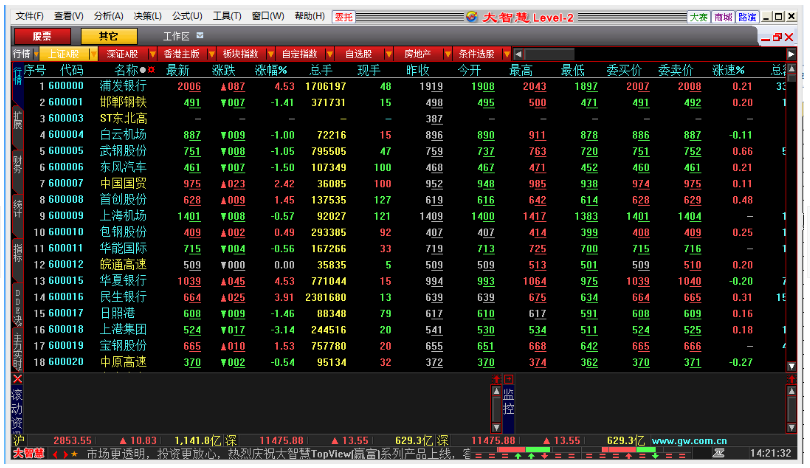Click the orange star icon in status bar
Screen dimensions: 810x468
[x=74, y=454]
